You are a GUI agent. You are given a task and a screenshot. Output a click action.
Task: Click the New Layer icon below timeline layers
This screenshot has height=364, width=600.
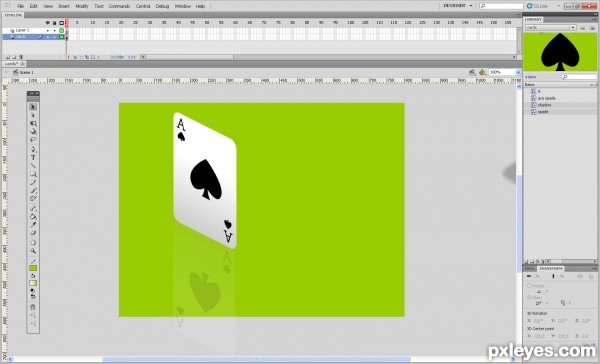(x=8, y=57)
